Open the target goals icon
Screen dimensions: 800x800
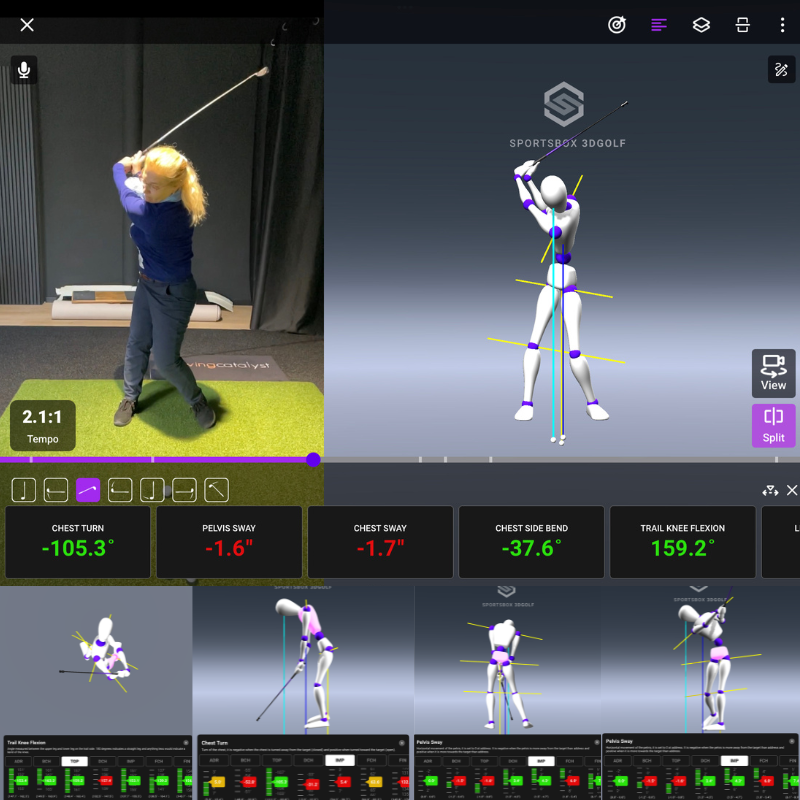click(x=617, y=25)
